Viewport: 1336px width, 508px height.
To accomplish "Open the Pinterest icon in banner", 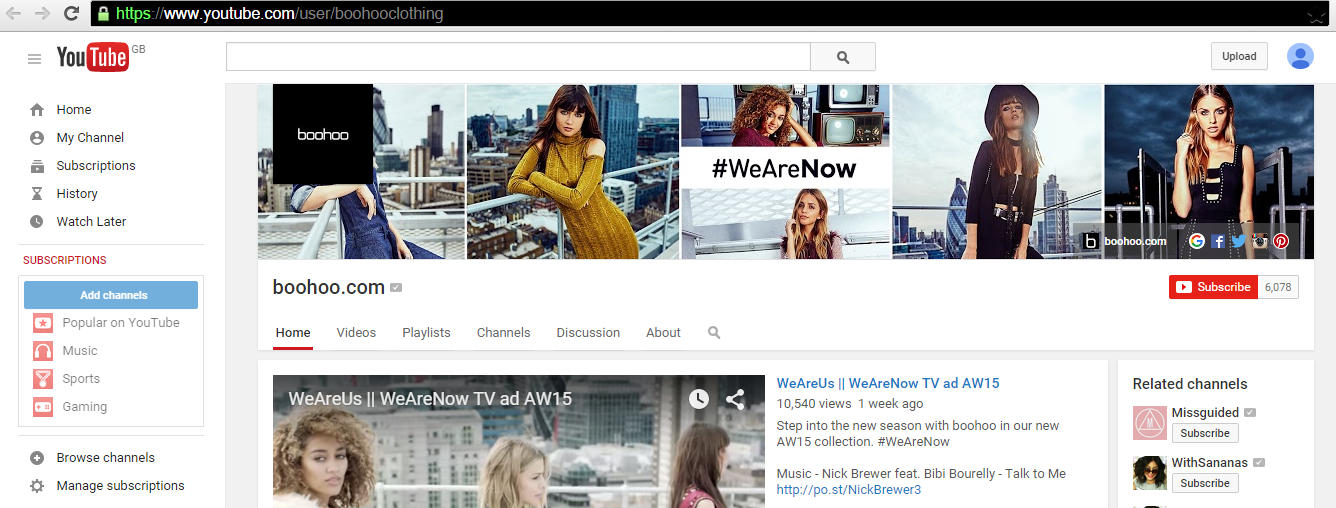I will click(x=1280, y=241).
